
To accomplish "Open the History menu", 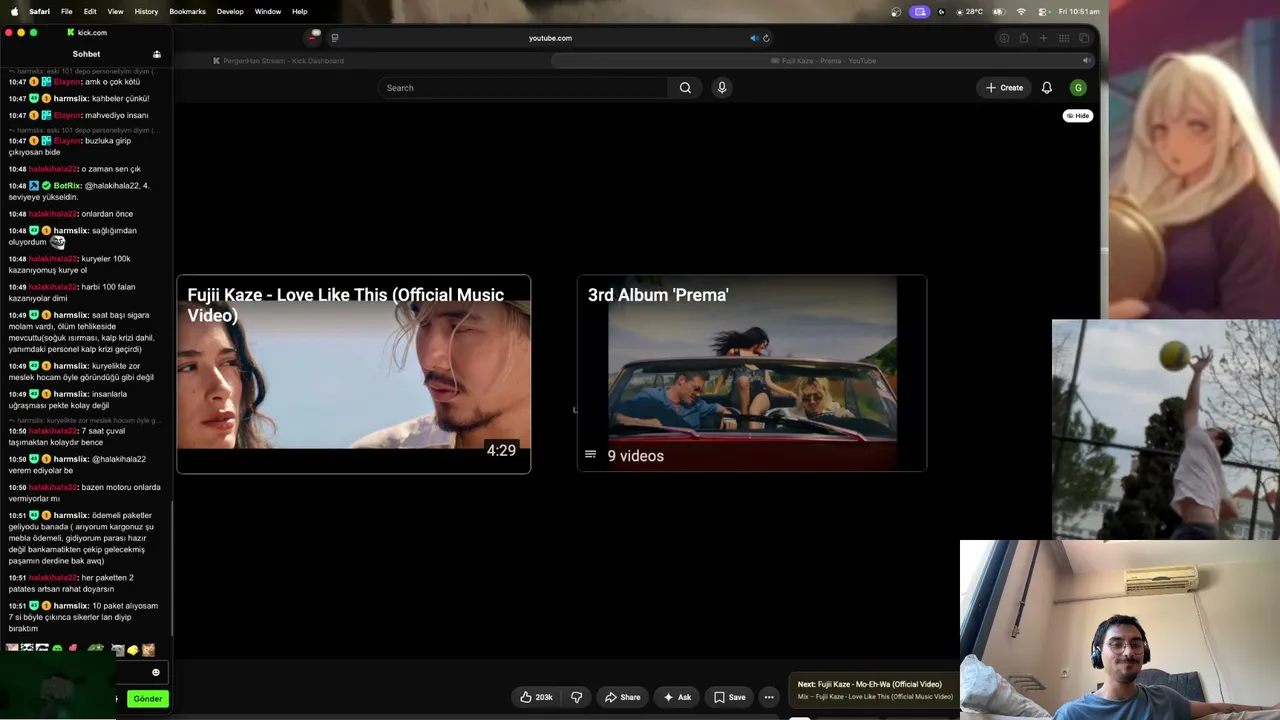I will point(146,11).
